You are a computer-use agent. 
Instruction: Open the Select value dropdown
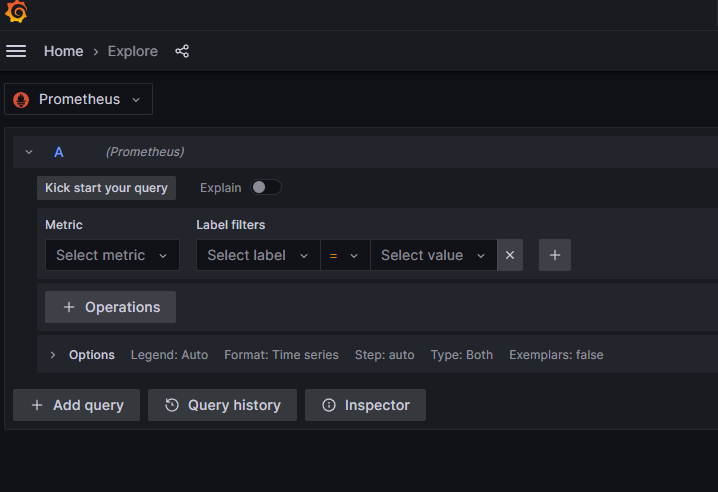point(433,255)
